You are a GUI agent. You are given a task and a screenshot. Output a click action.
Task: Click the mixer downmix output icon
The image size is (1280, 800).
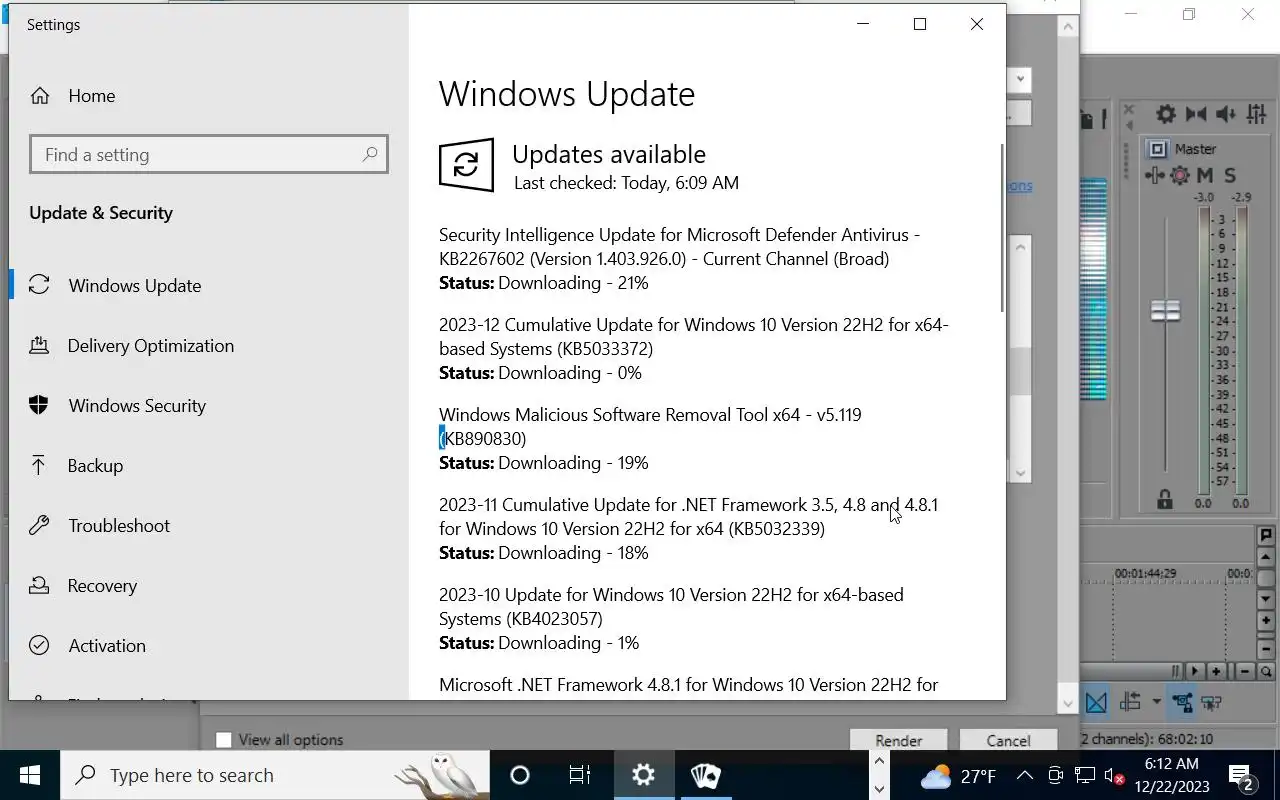1196,114
